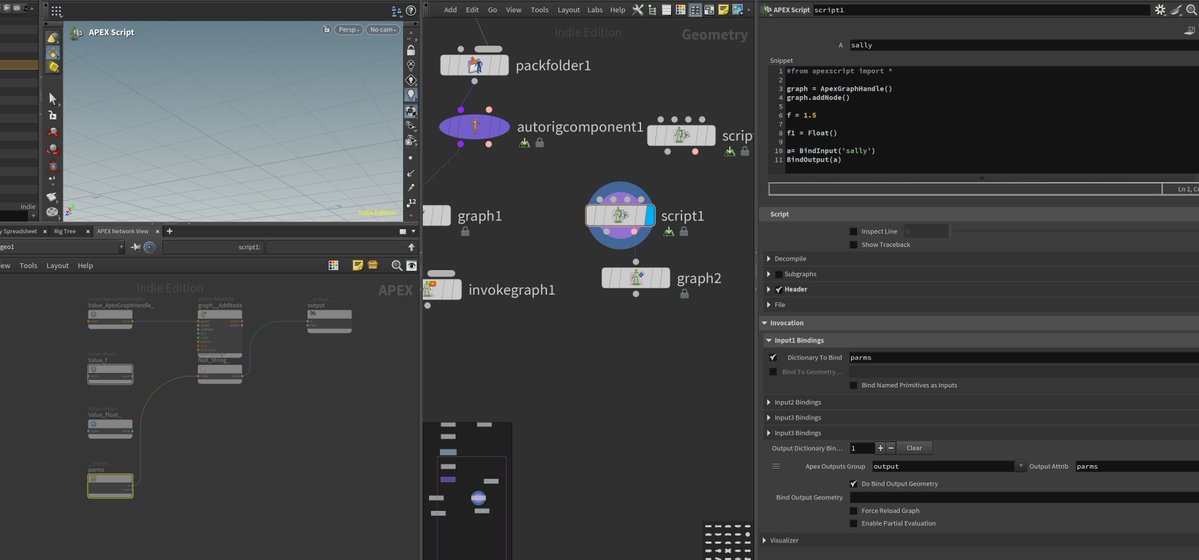Enable Show Traceback checkbox
Screen dimensions: 1199x560
tap(853, 245)
